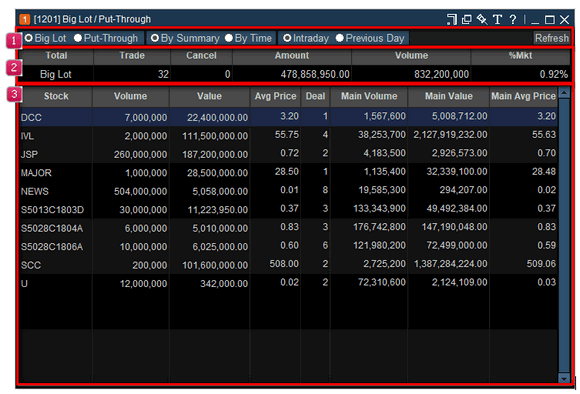
Task: Click main volume 133,343,900
Action: tap(379, 209)
